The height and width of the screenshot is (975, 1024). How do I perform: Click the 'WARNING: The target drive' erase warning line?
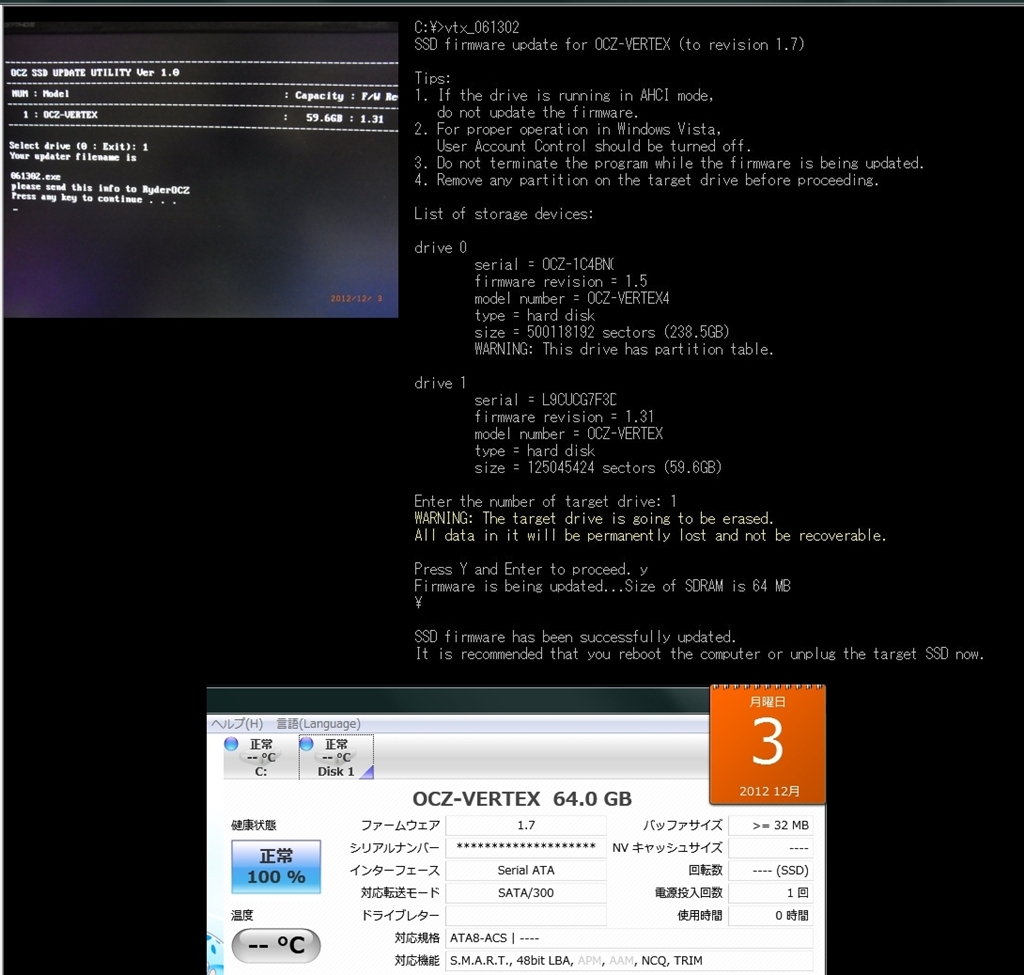click(x=594, y=519)
